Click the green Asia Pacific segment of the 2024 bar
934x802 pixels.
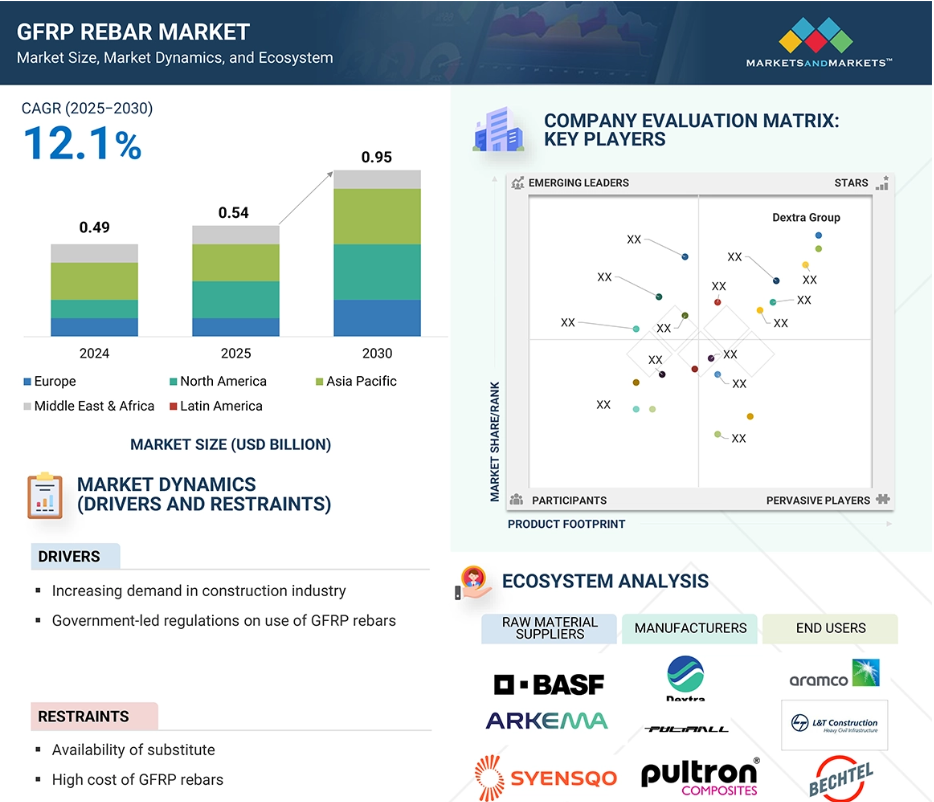(x=94, y=281)
